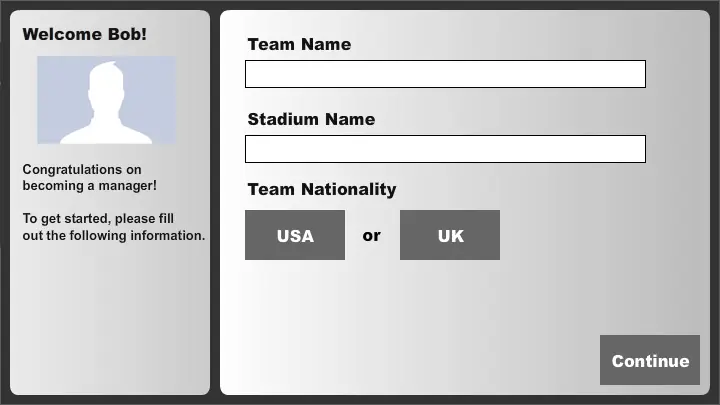Click the 'Team Nationality' label

pos(322,189)
